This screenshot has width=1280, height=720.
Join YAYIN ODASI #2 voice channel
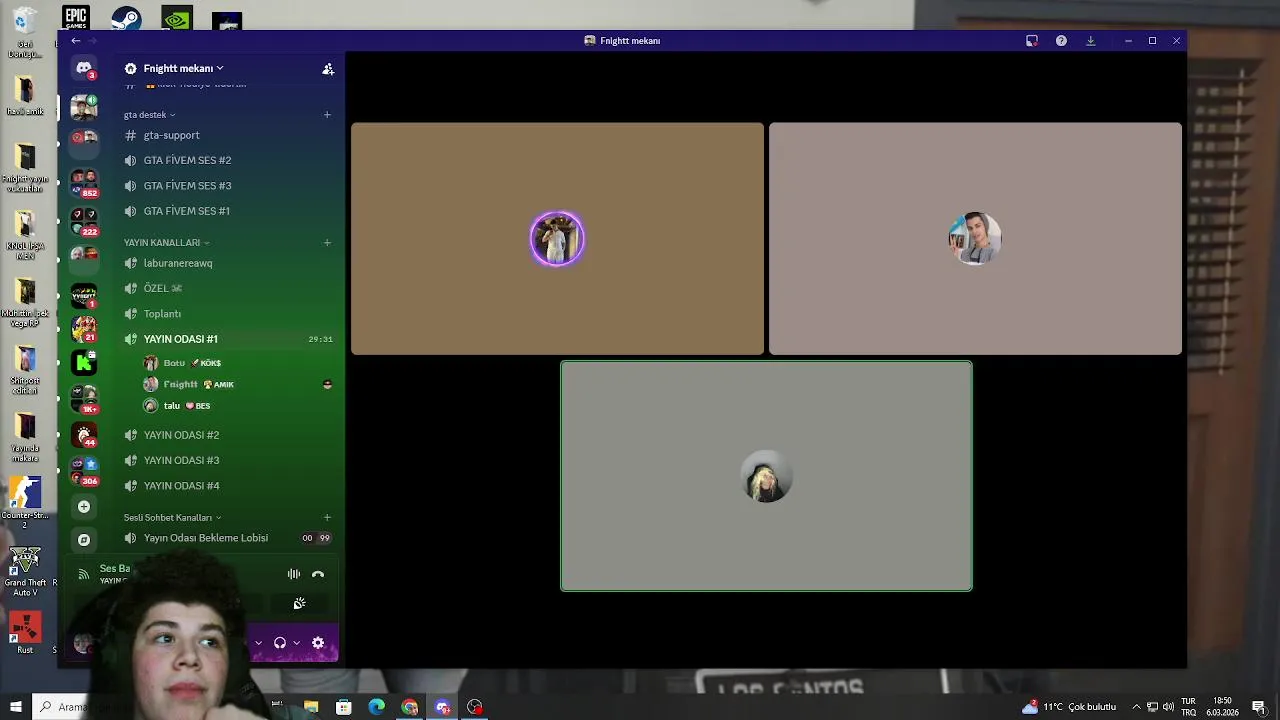point(228,435)
